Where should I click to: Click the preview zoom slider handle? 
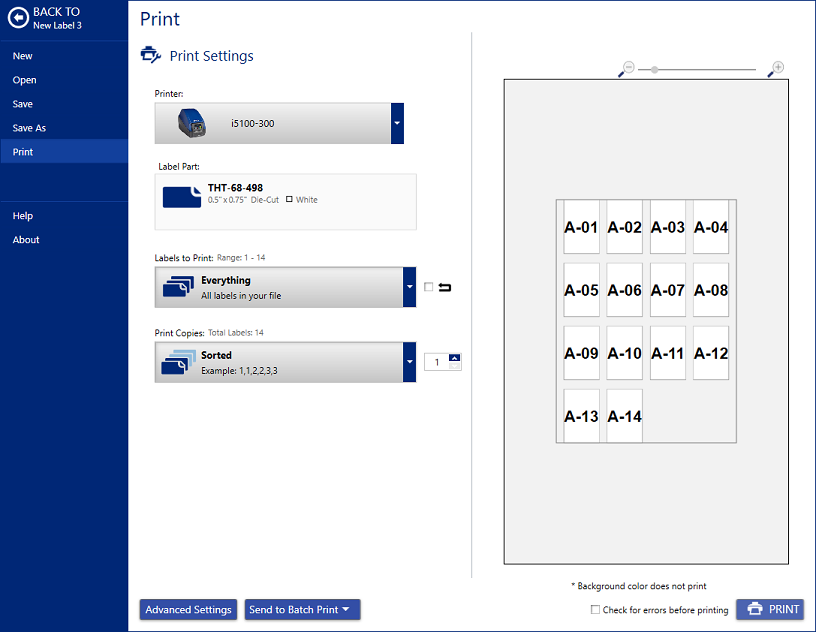pyautogui.click(x=655, y=70)
